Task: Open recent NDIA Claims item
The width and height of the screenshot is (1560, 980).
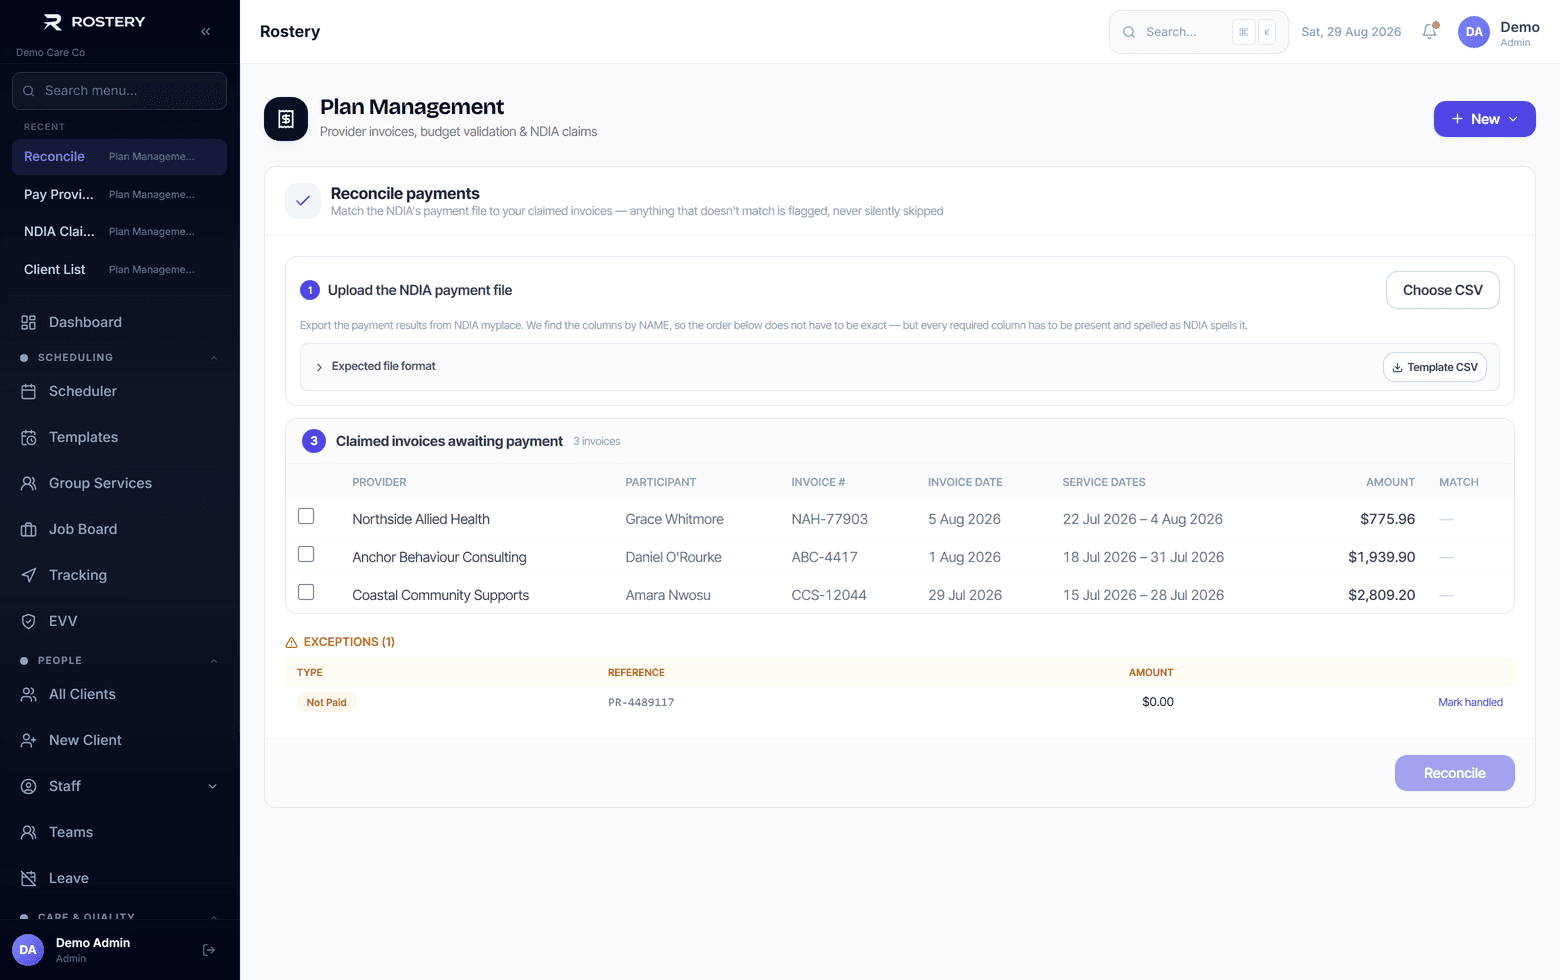Action: point(120,231)
